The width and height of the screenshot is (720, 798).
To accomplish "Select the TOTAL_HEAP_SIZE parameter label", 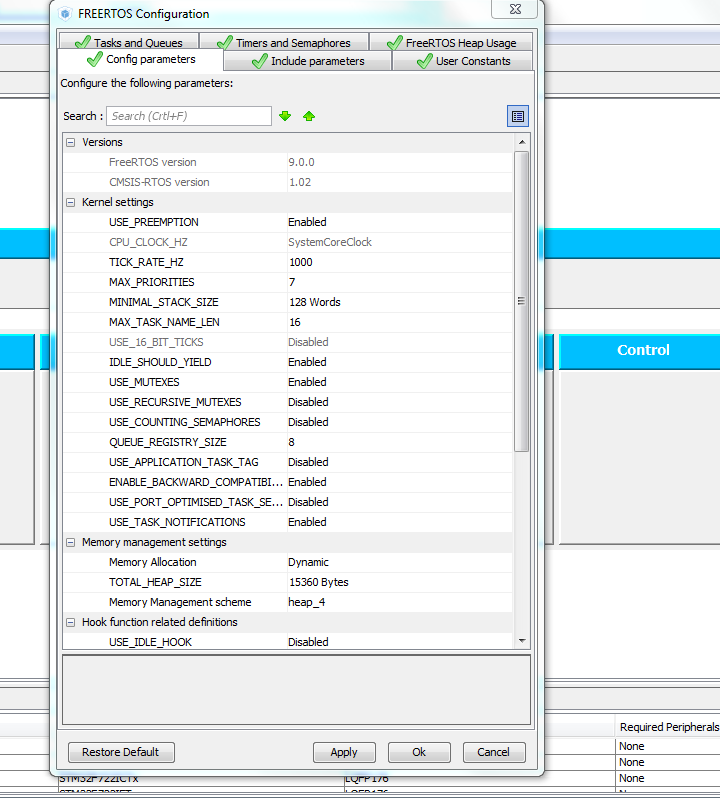I will (x=155, y=582).
